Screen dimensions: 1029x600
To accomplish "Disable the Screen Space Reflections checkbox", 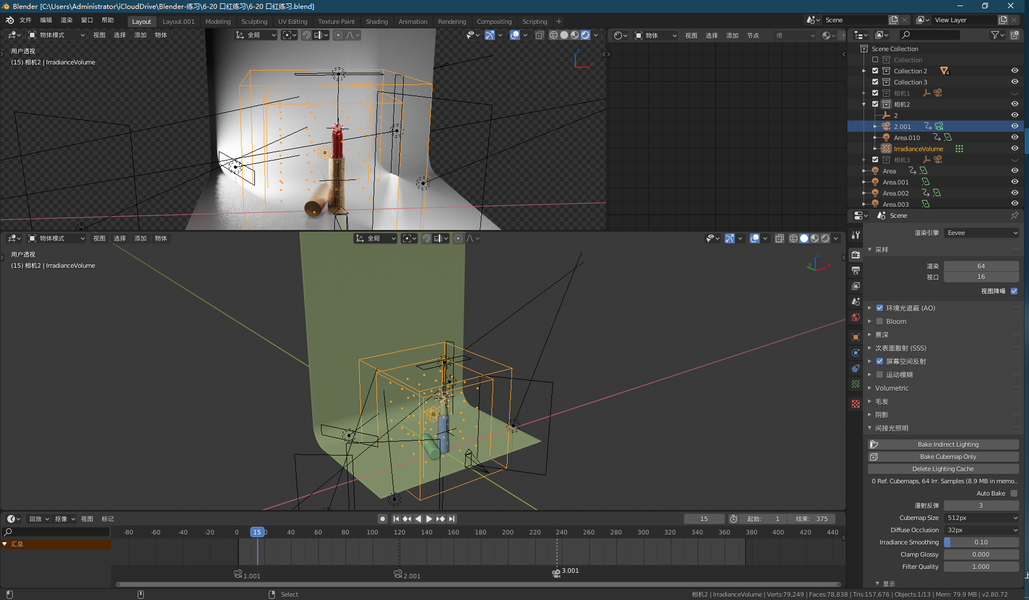I will (x=879, y=361).
